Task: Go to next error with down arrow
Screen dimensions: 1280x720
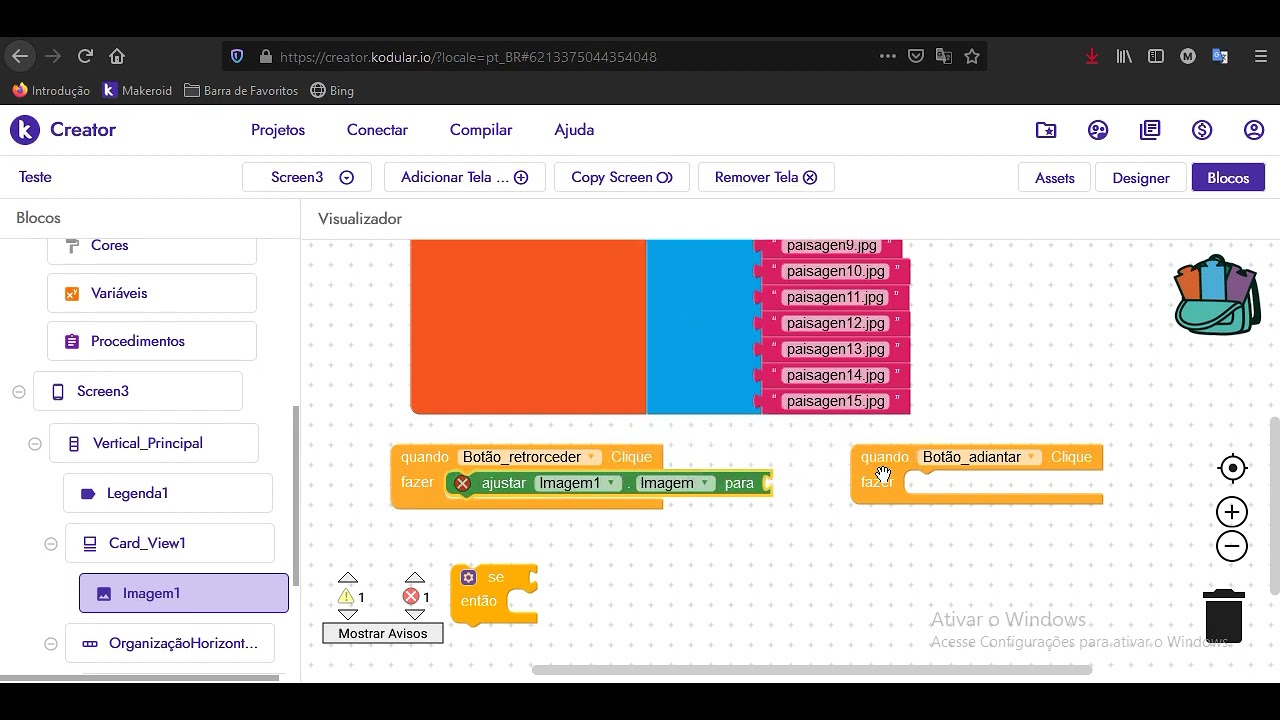Action: pos(415,614)
